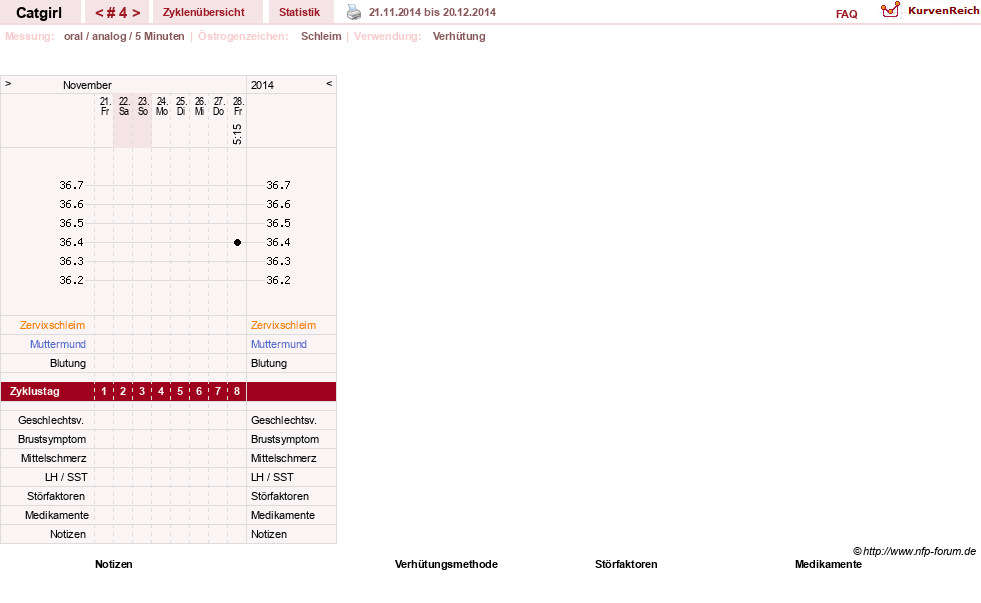The height and width of the screenshot is (603, 981).
Task: Click the left Störfaktoren row label
Action: coord(56,496)
